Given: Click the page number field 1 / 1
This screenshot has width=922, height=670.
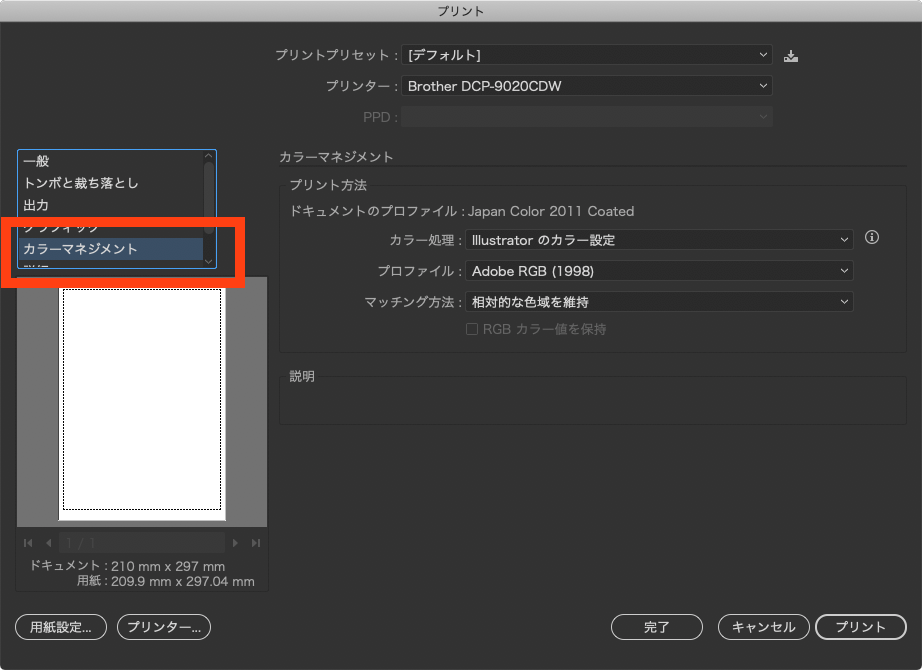Looking at the screenshot, I should point(142,543).
